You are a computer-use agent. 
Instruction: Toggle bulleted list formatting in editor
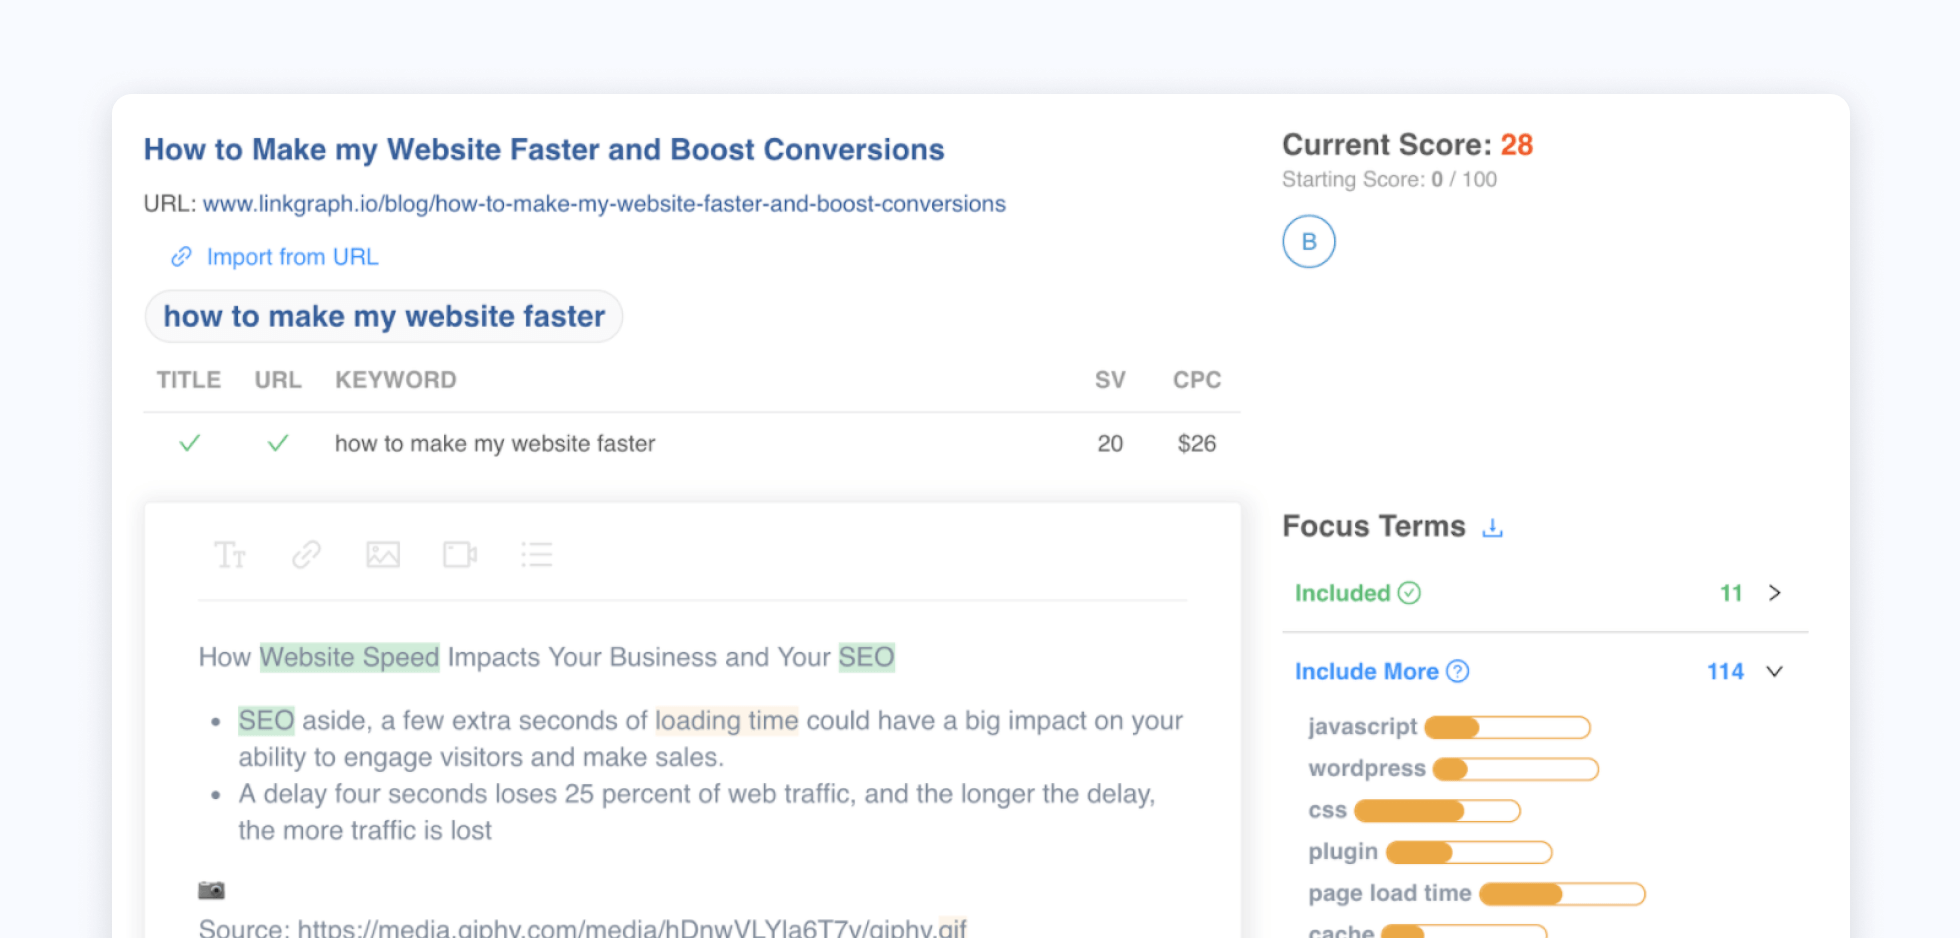537,555
